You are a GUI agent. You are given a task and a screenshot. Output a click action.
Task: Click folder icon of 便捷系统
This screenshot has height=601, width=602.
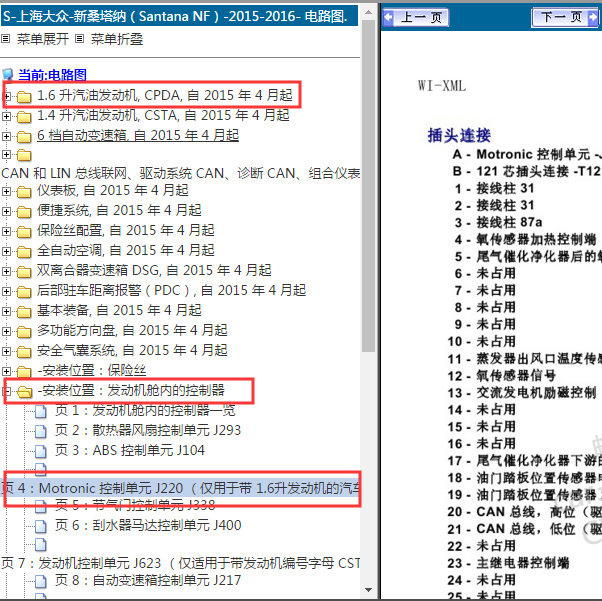24,212
